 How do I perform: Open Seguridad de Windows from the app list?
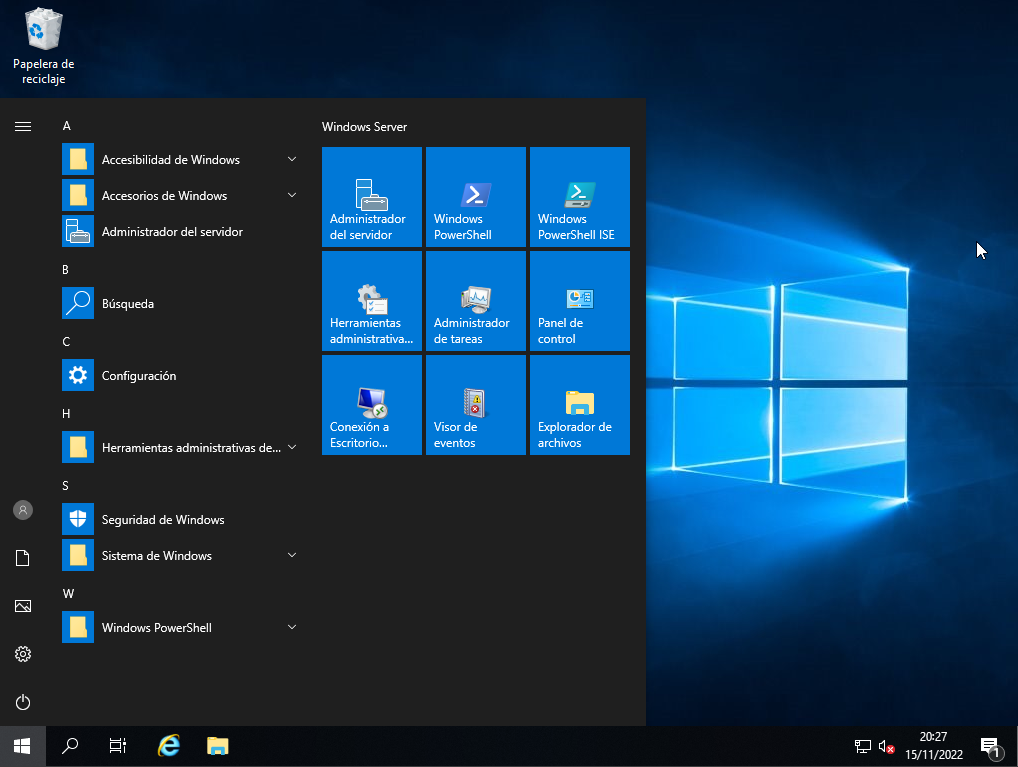pos(180,520)
